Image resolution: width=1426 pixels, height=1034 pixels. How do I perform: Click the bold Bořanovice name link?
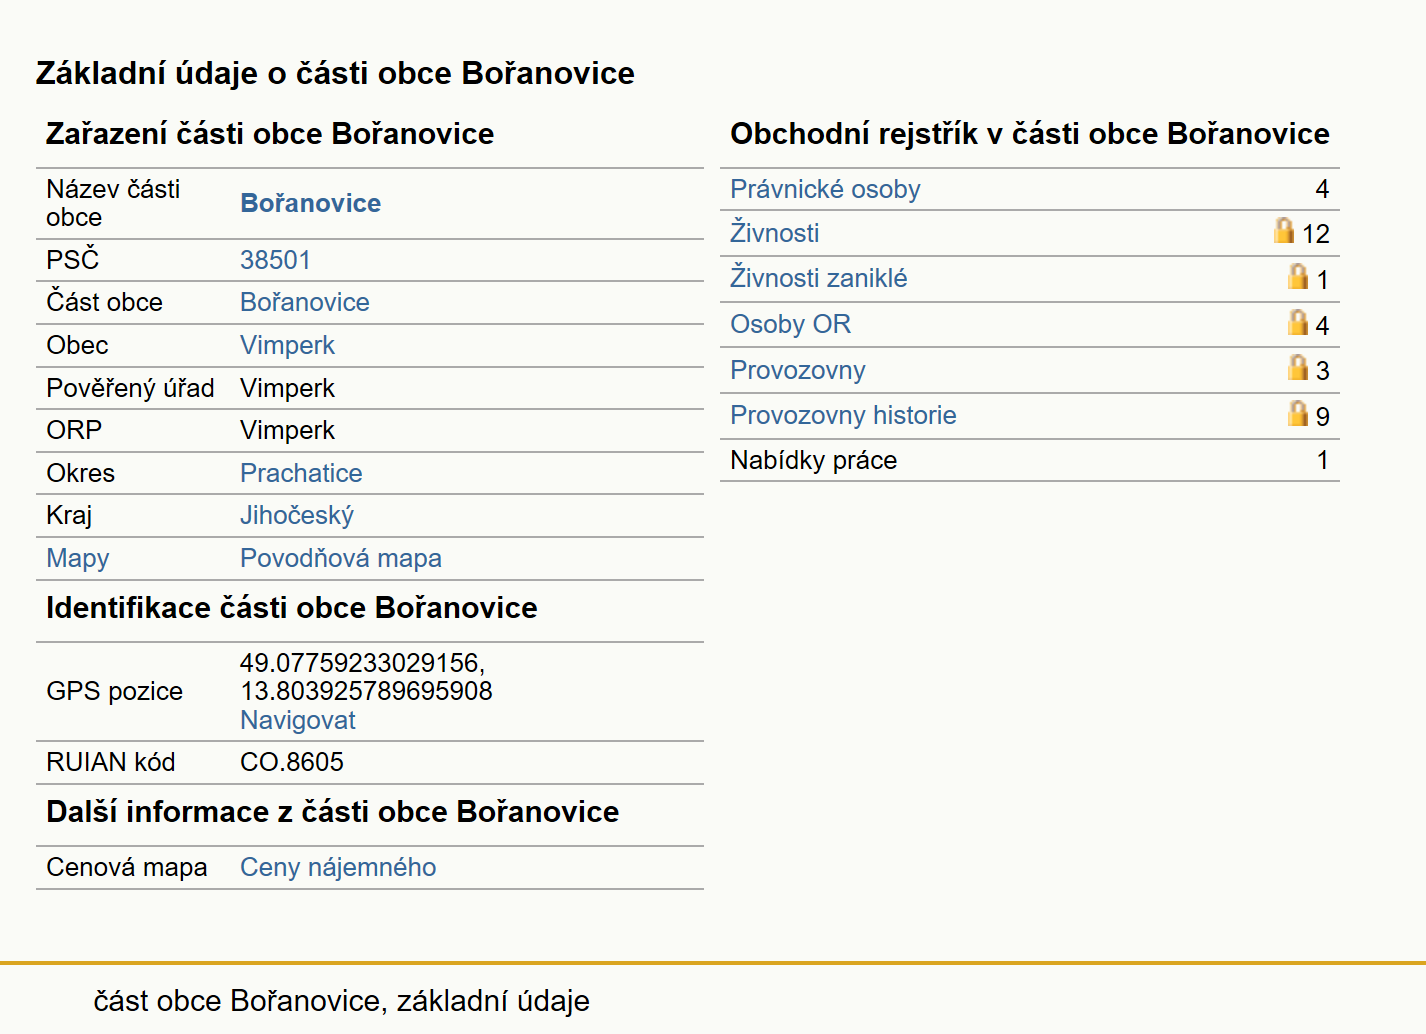(311, 203)
